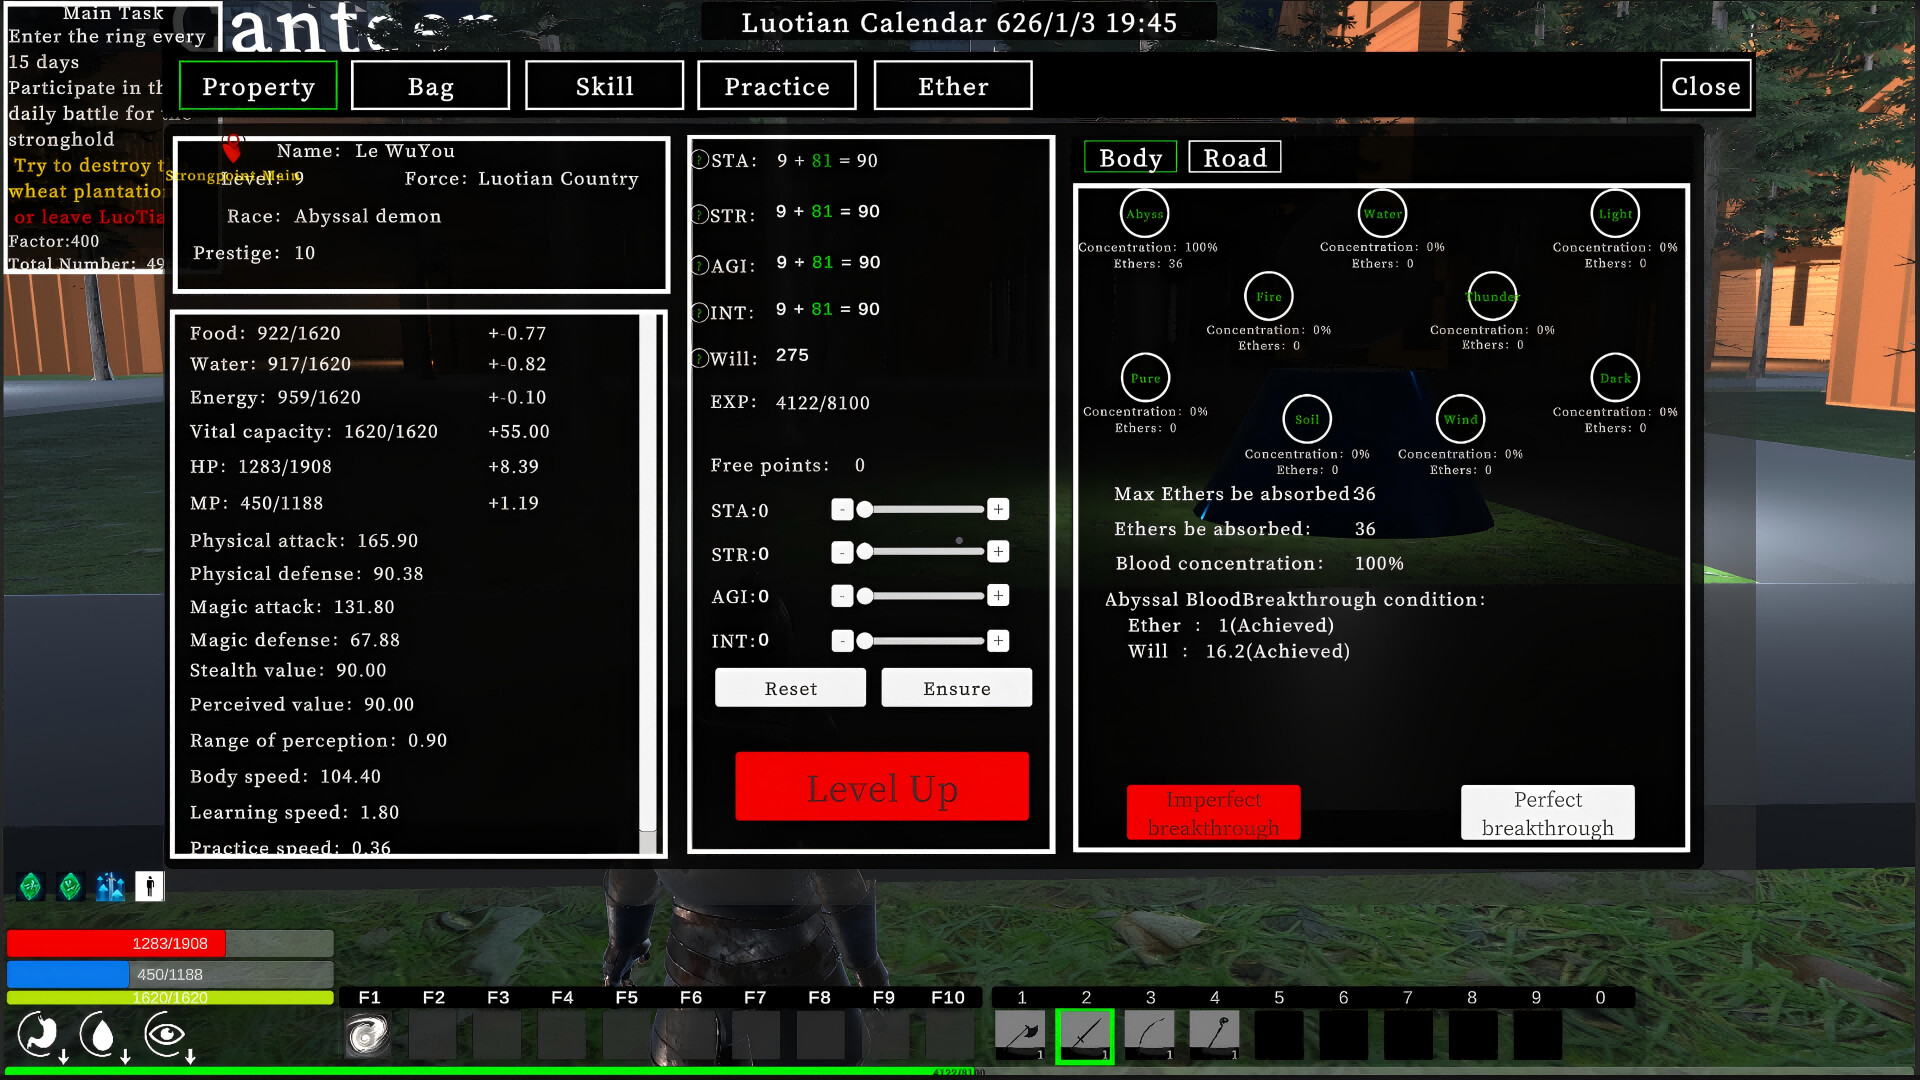
Task: Switch to the Practice tab
Action: [x=777, y=86]
